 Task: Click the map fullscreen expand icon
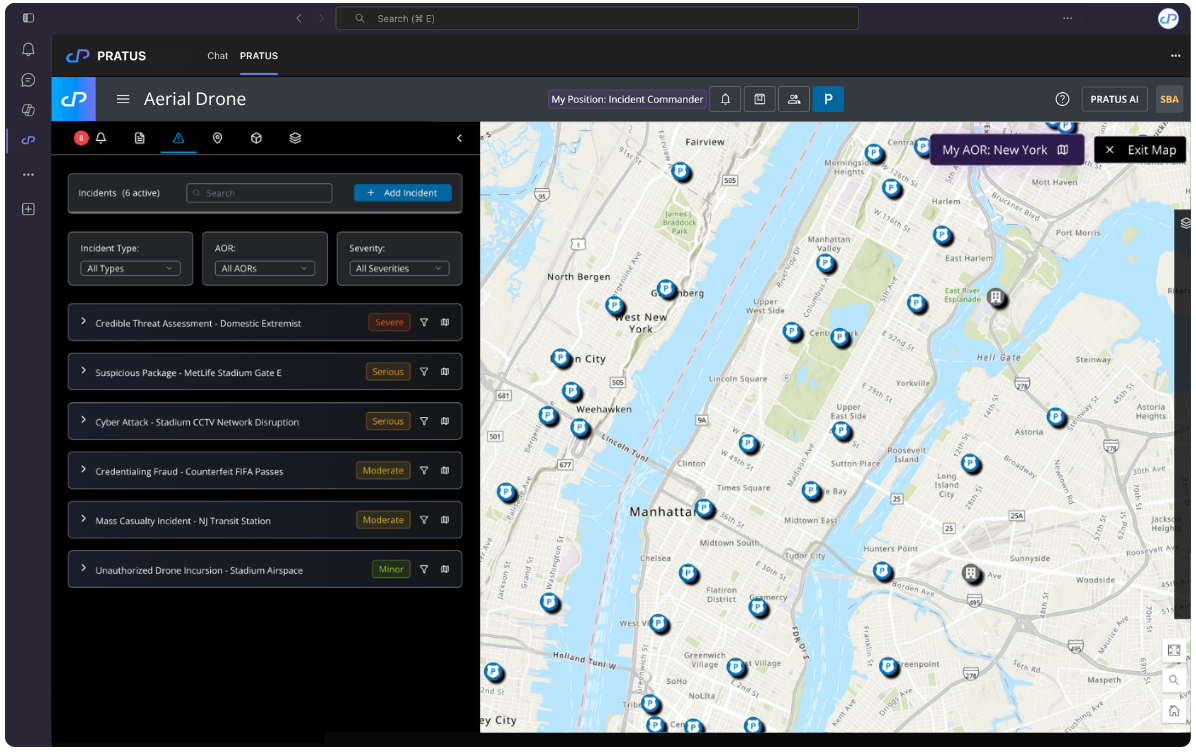pyautogui.click(x=1174, y=651)
